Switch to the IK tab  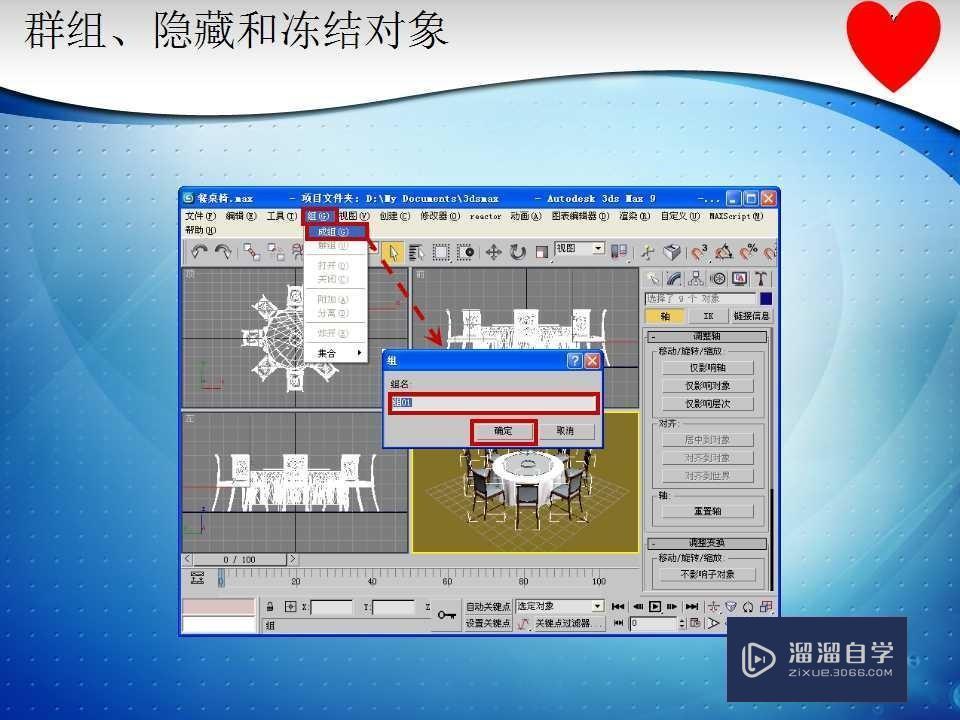pos(707,315)
